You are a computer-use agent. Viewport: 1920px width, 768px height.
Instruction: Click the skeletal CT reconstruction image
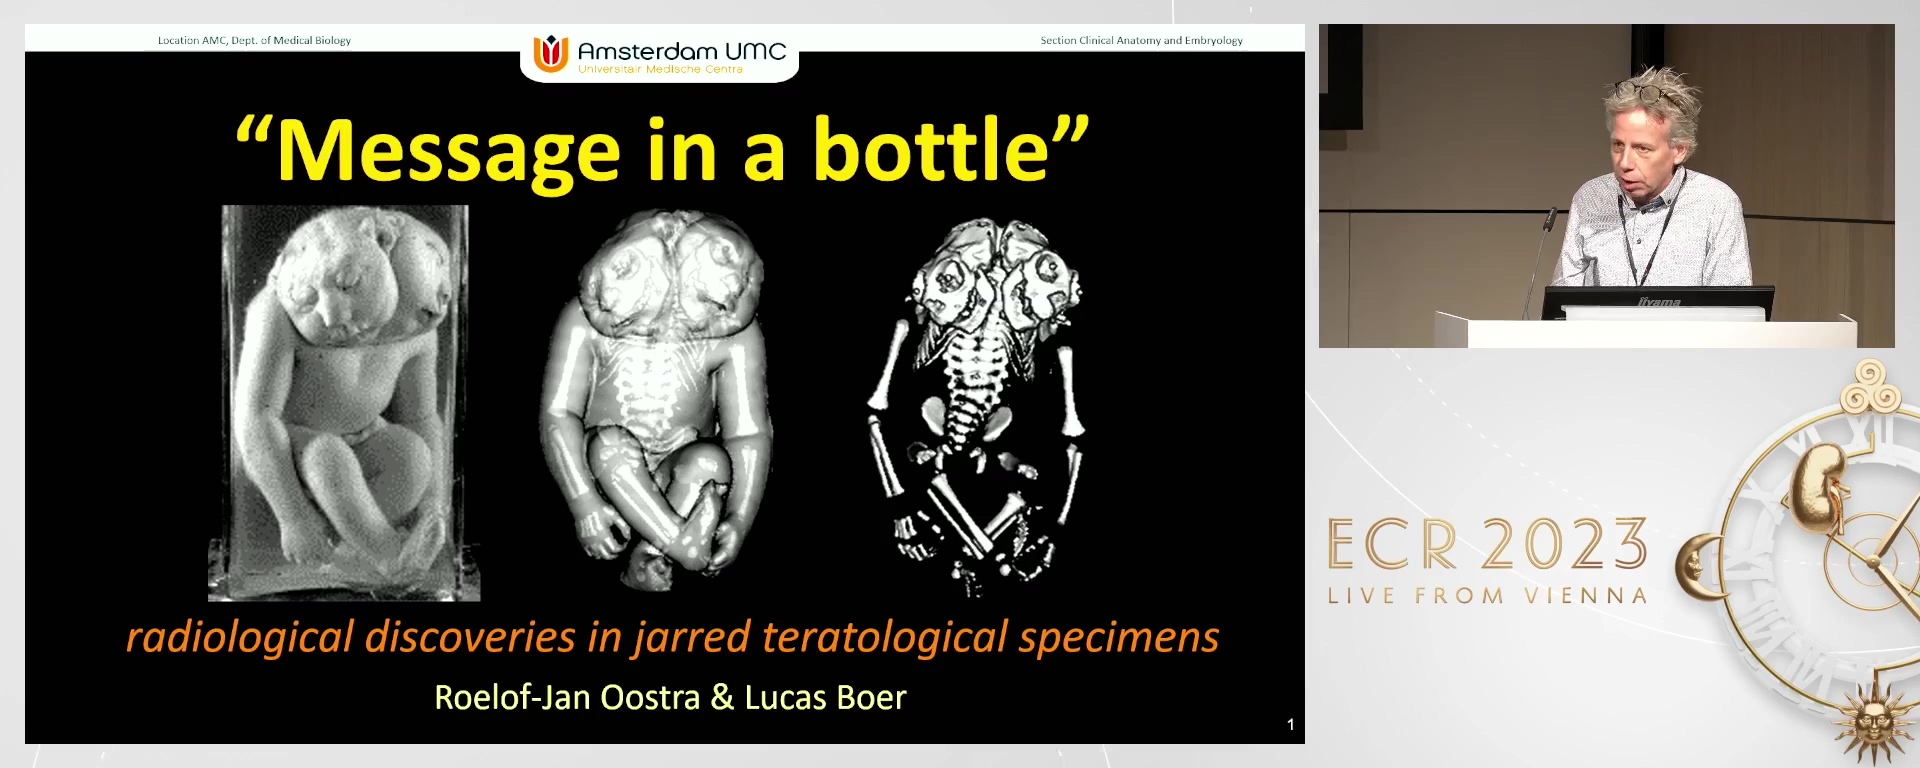pyautogui.click(x=977, y=407)
